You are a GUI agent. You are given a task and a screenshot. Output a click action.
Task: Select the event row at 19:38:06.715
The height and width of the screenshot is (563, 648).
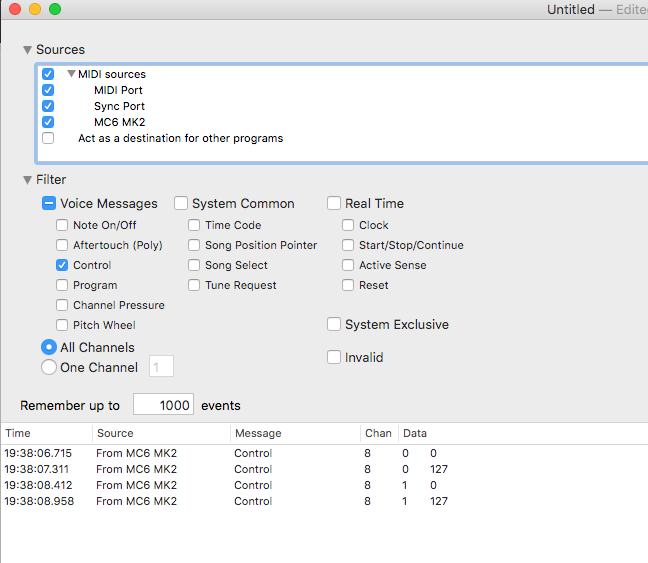point(325,453)
